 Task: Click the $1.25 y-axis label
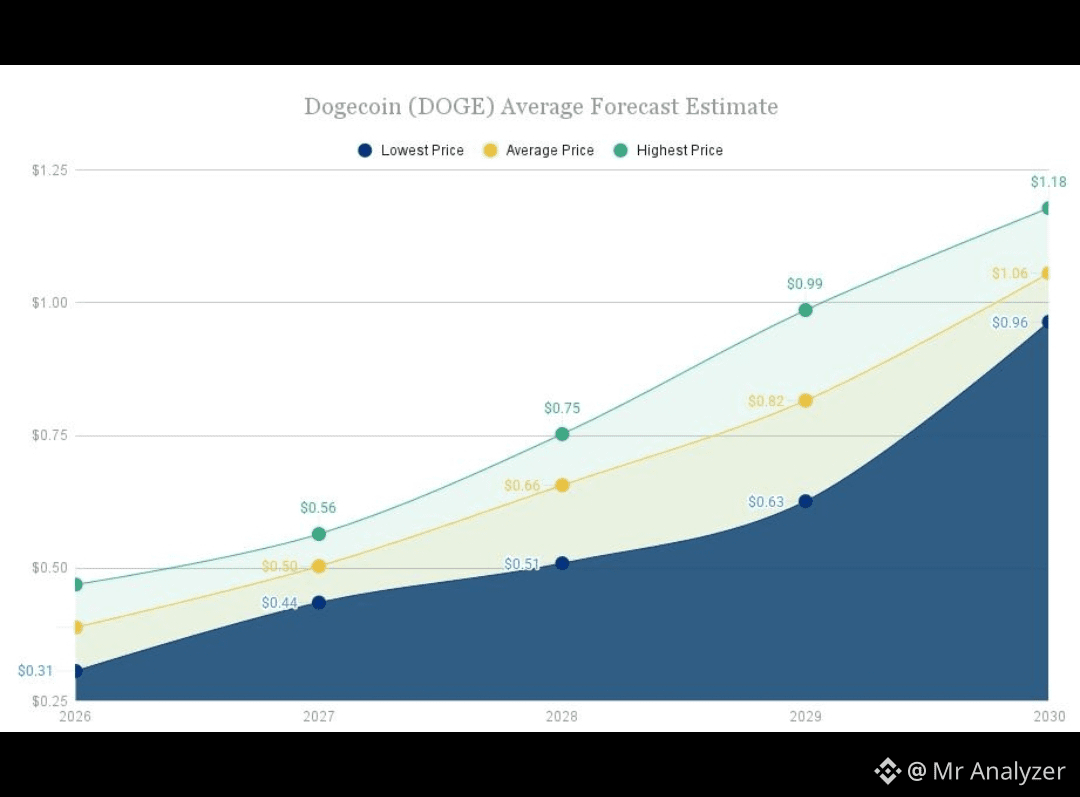(x=50, y=170)
